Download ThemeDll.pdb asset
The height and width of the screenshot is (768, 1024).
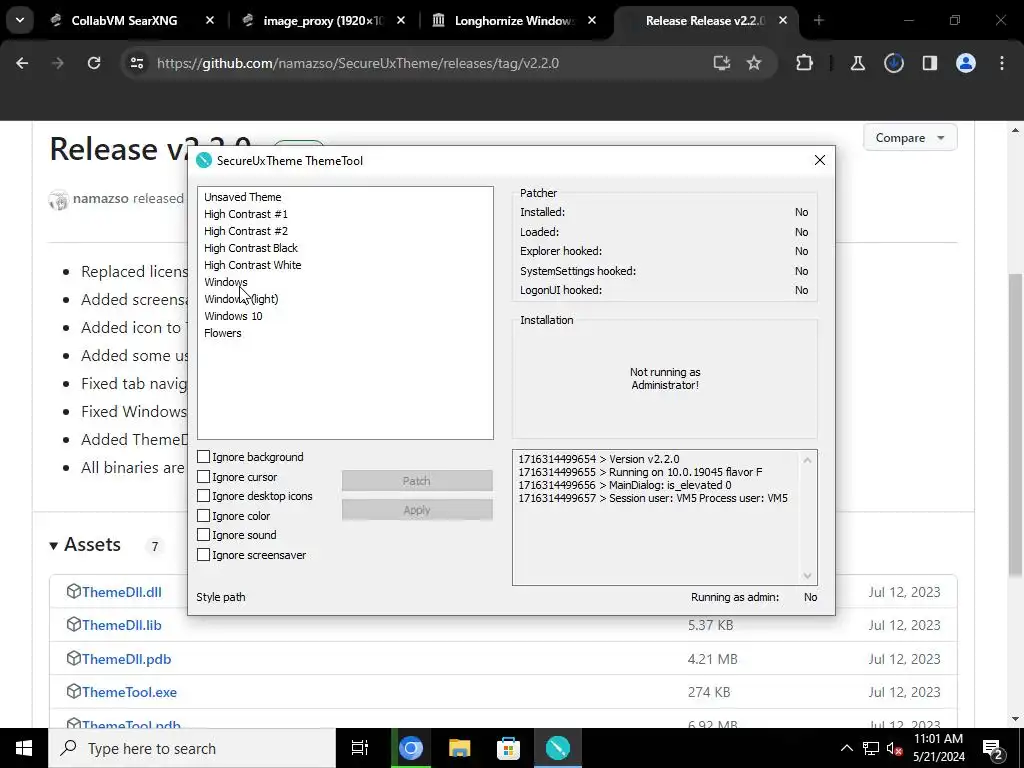tap(126, 659)
